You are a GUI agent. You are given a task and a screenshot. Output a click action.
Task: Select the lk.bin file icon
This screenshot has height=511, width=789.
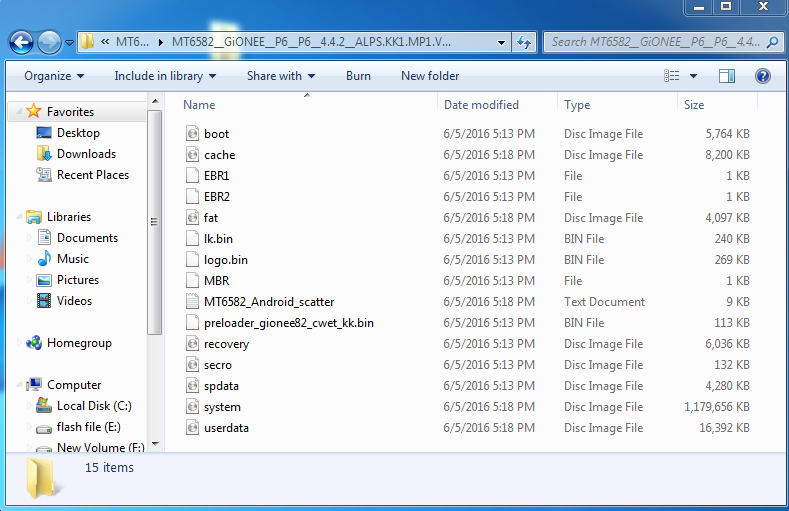click(x=192, y=239)
